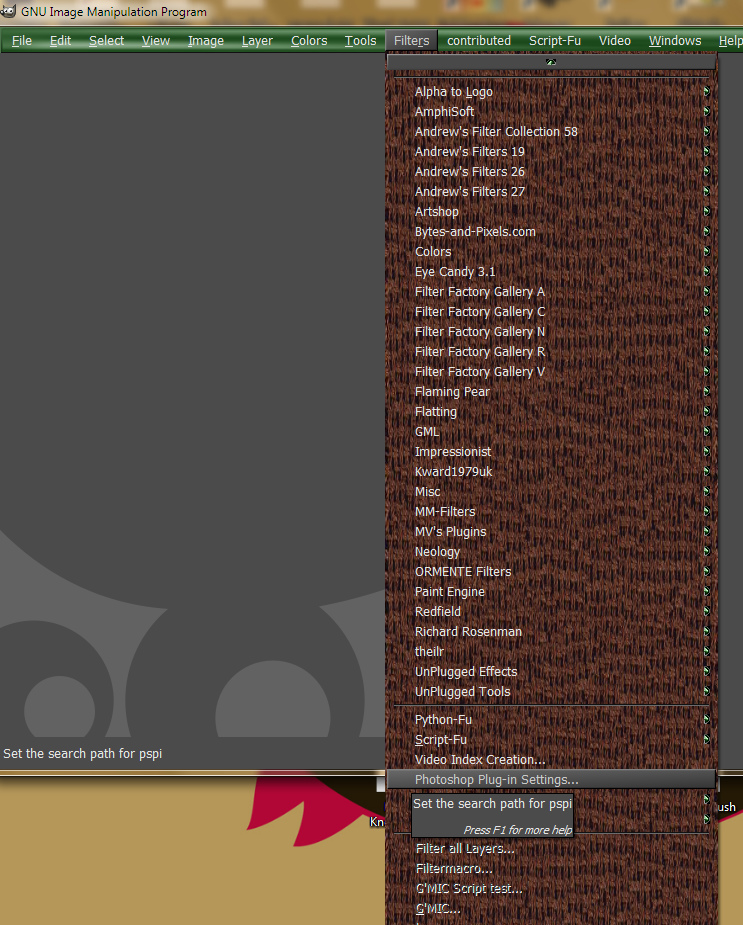Choose Filter all Layers... entry
Screen dimensions: 743x925
coord(551,849)
